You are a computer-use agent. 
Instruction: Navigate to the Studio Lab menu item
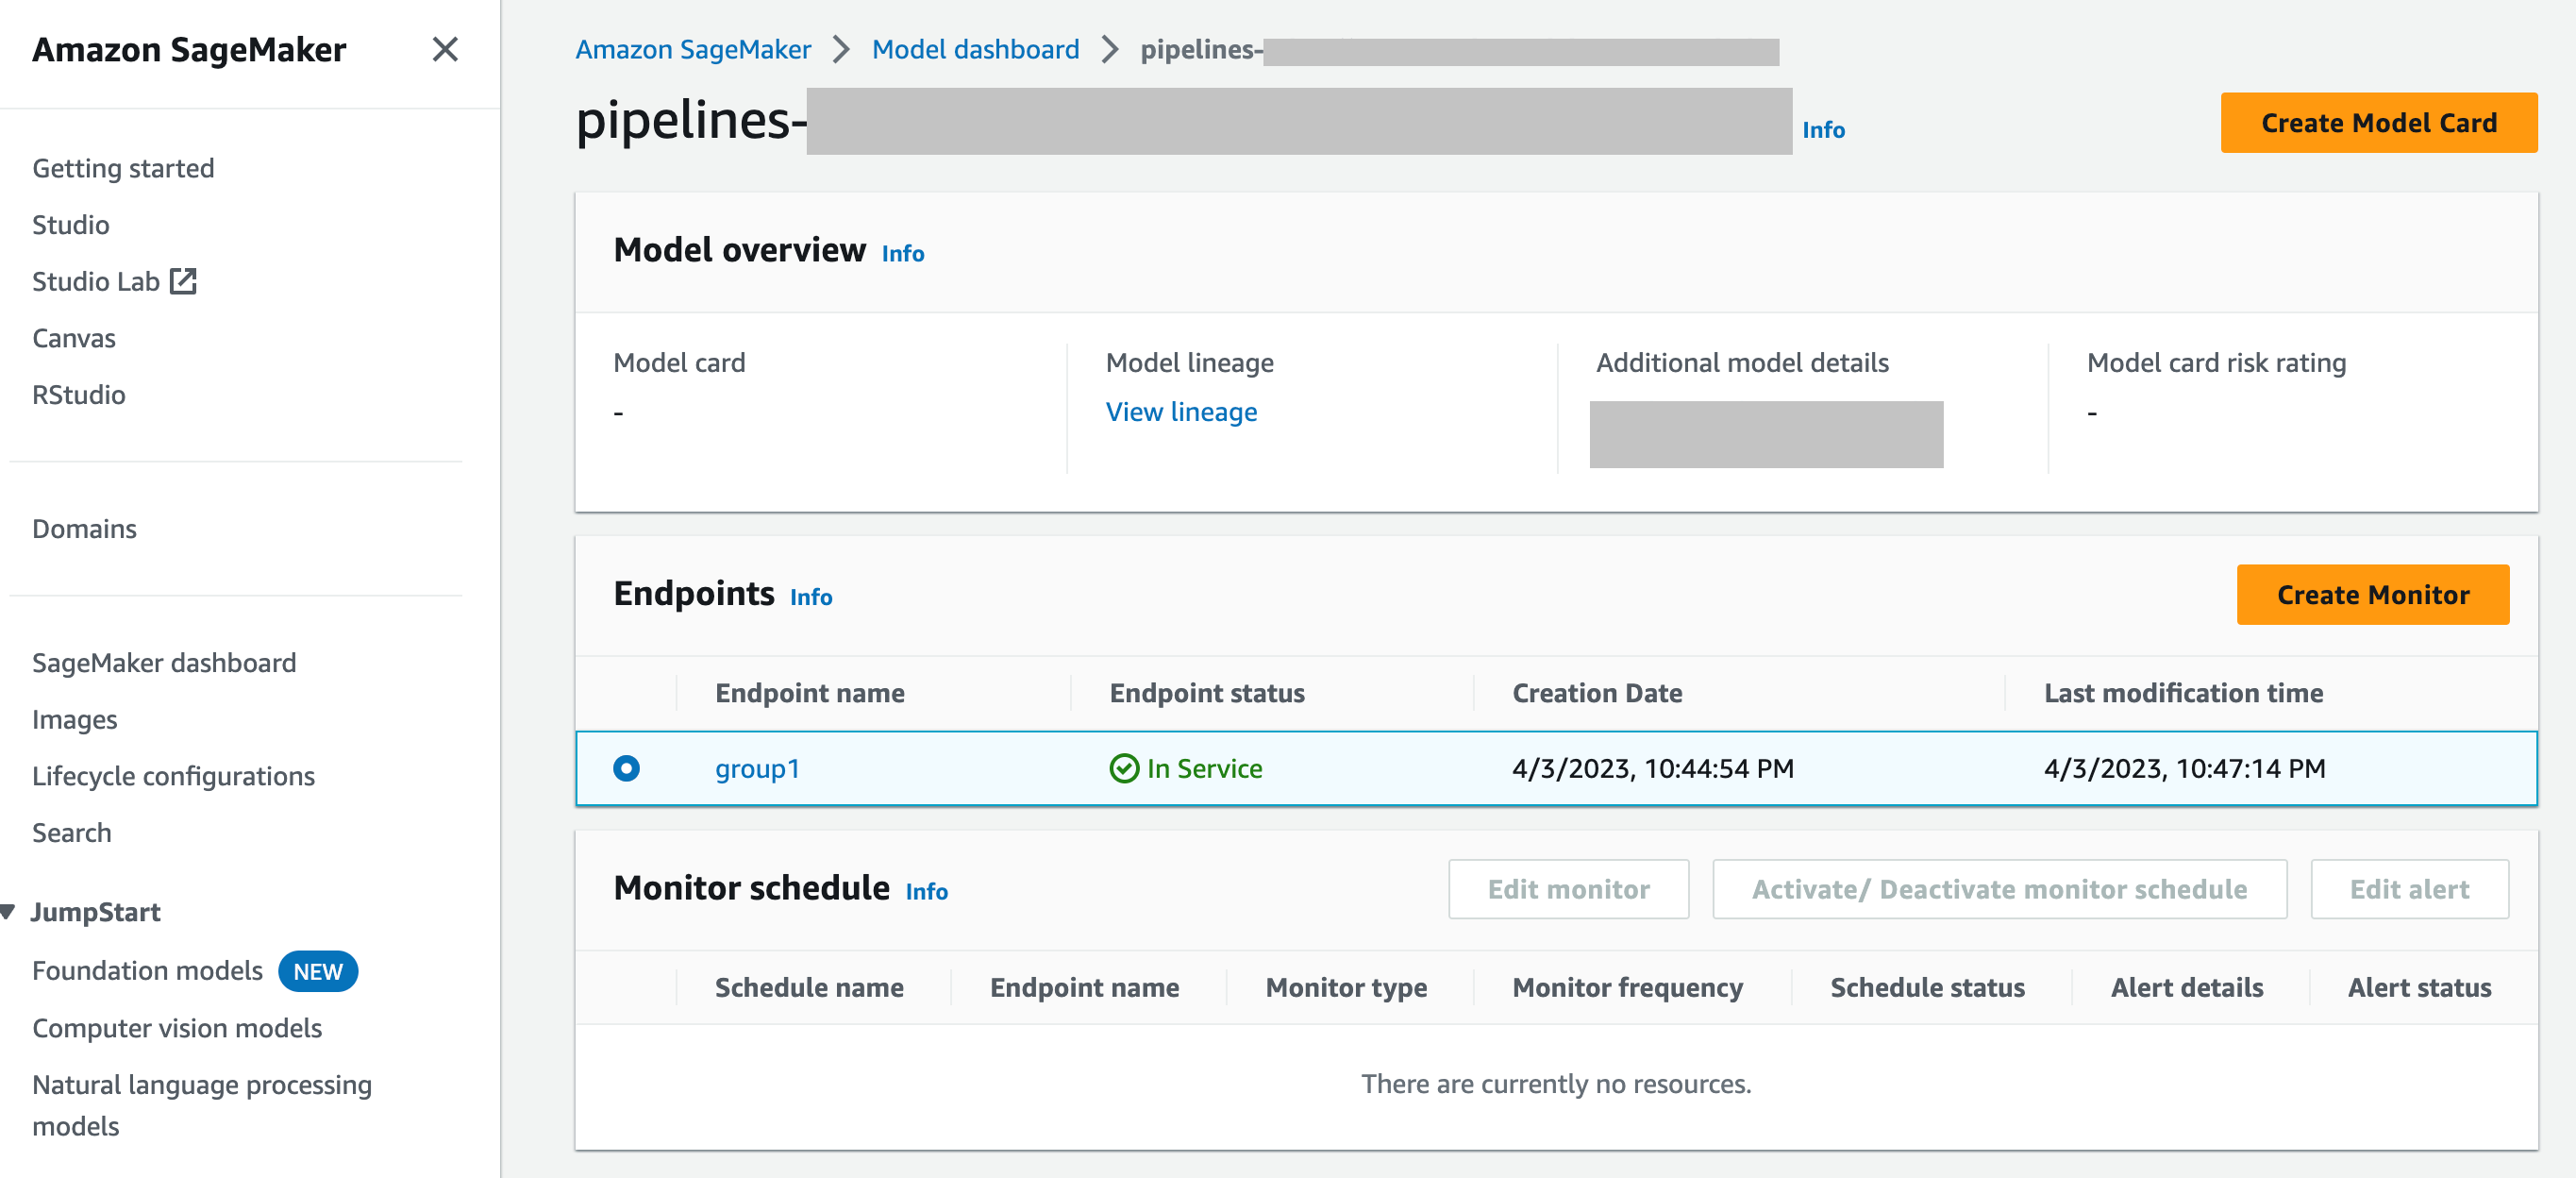pyautogui.click(x=117, y=281)
